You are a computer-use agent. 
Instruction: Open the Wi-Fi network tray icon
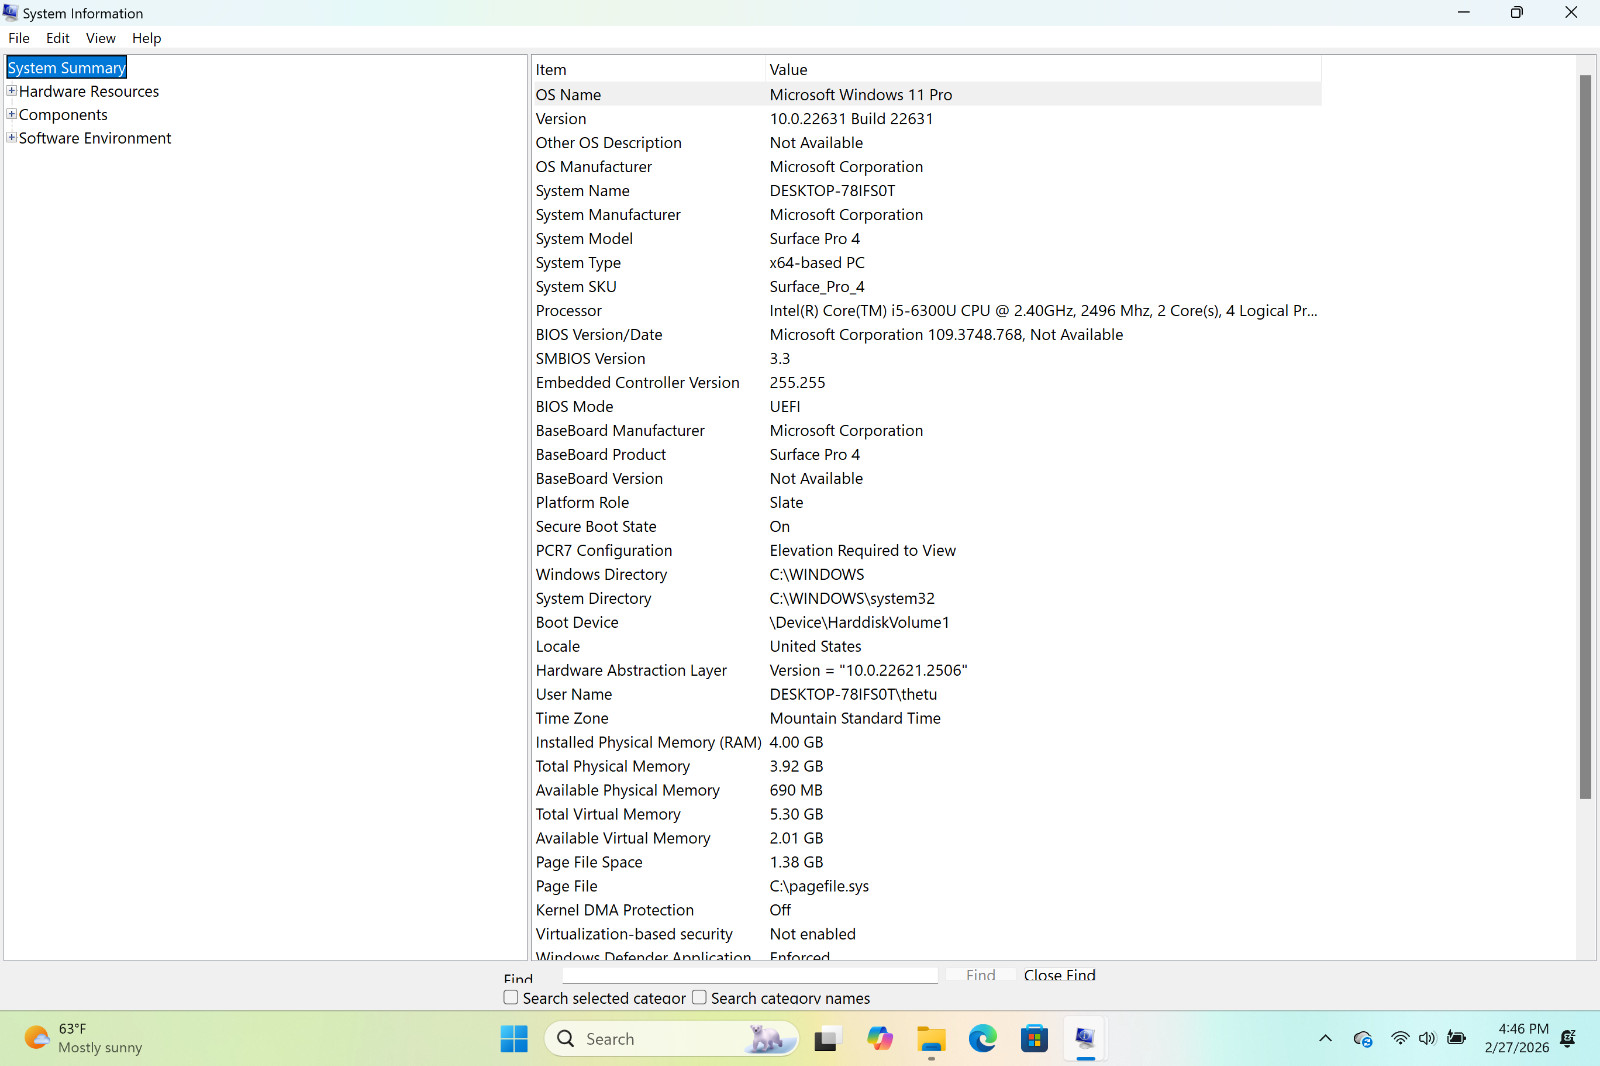tap(1400, 1039)
